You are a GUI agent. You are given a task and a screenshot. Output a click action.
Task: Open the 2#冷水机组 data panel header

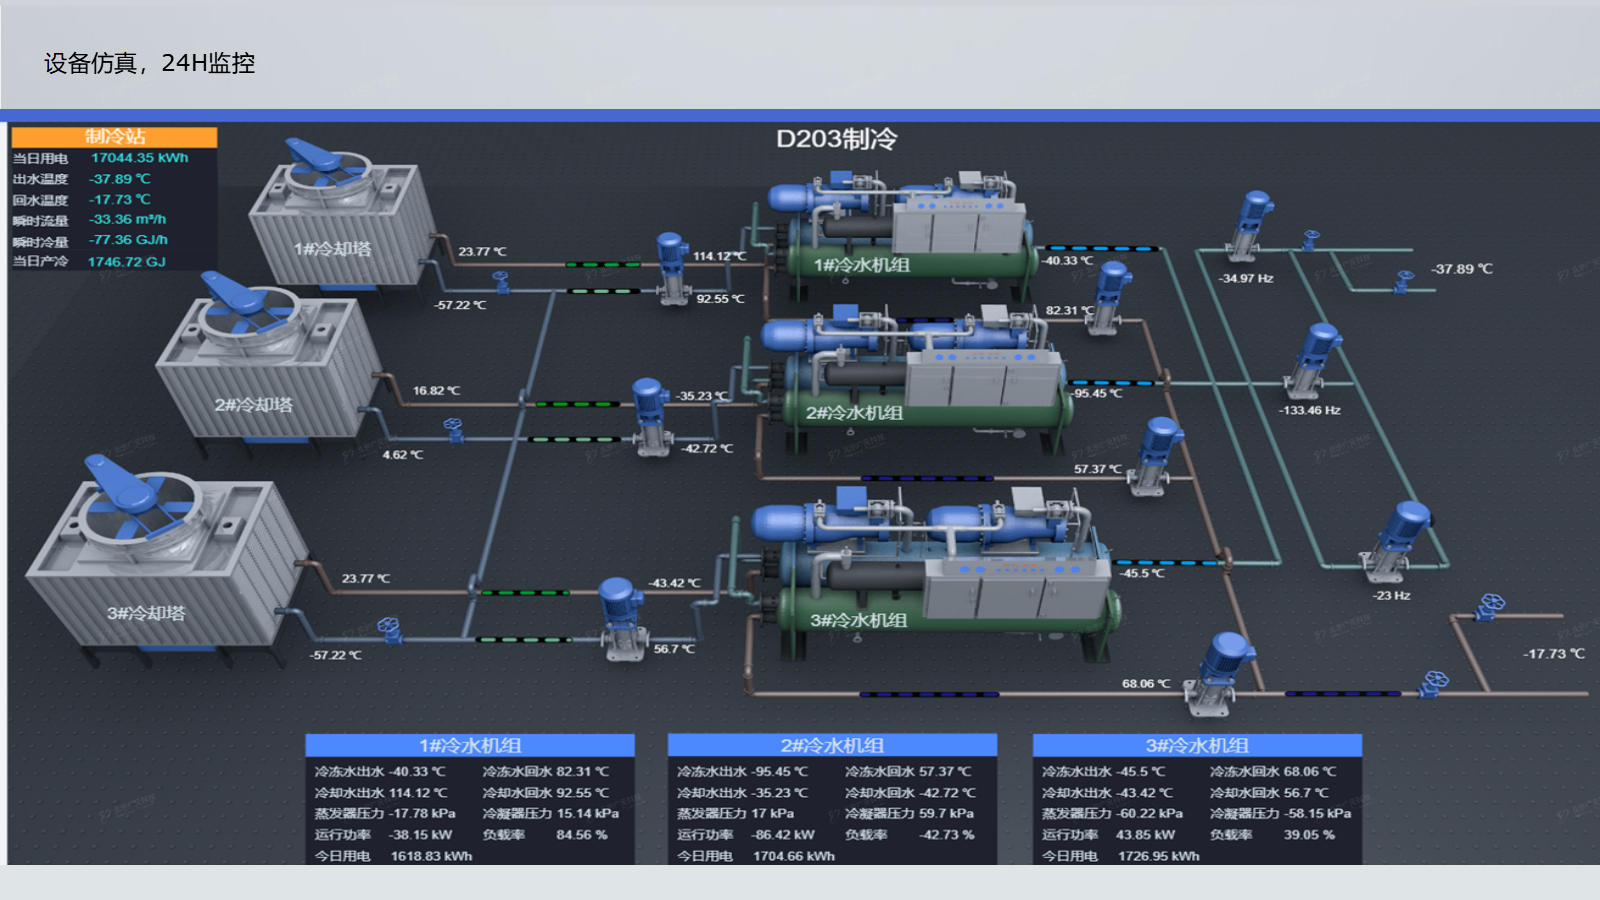pos(832,745)
